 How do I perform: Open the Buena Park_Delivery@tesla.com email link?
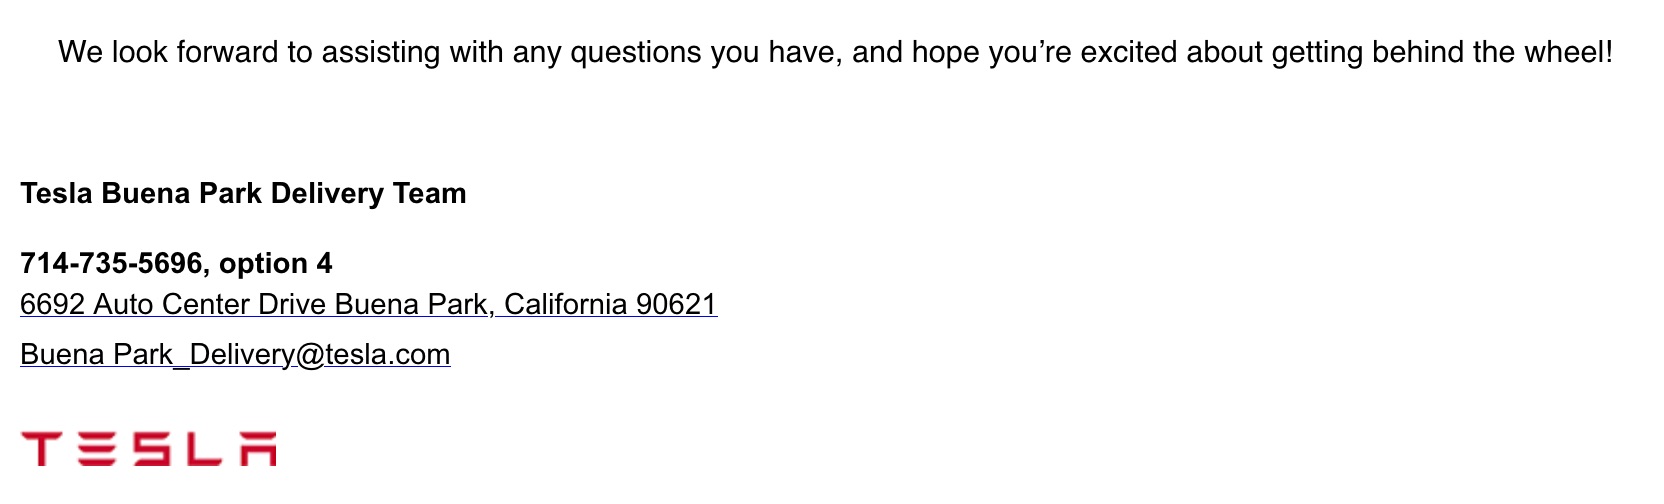tap(235, 354)
